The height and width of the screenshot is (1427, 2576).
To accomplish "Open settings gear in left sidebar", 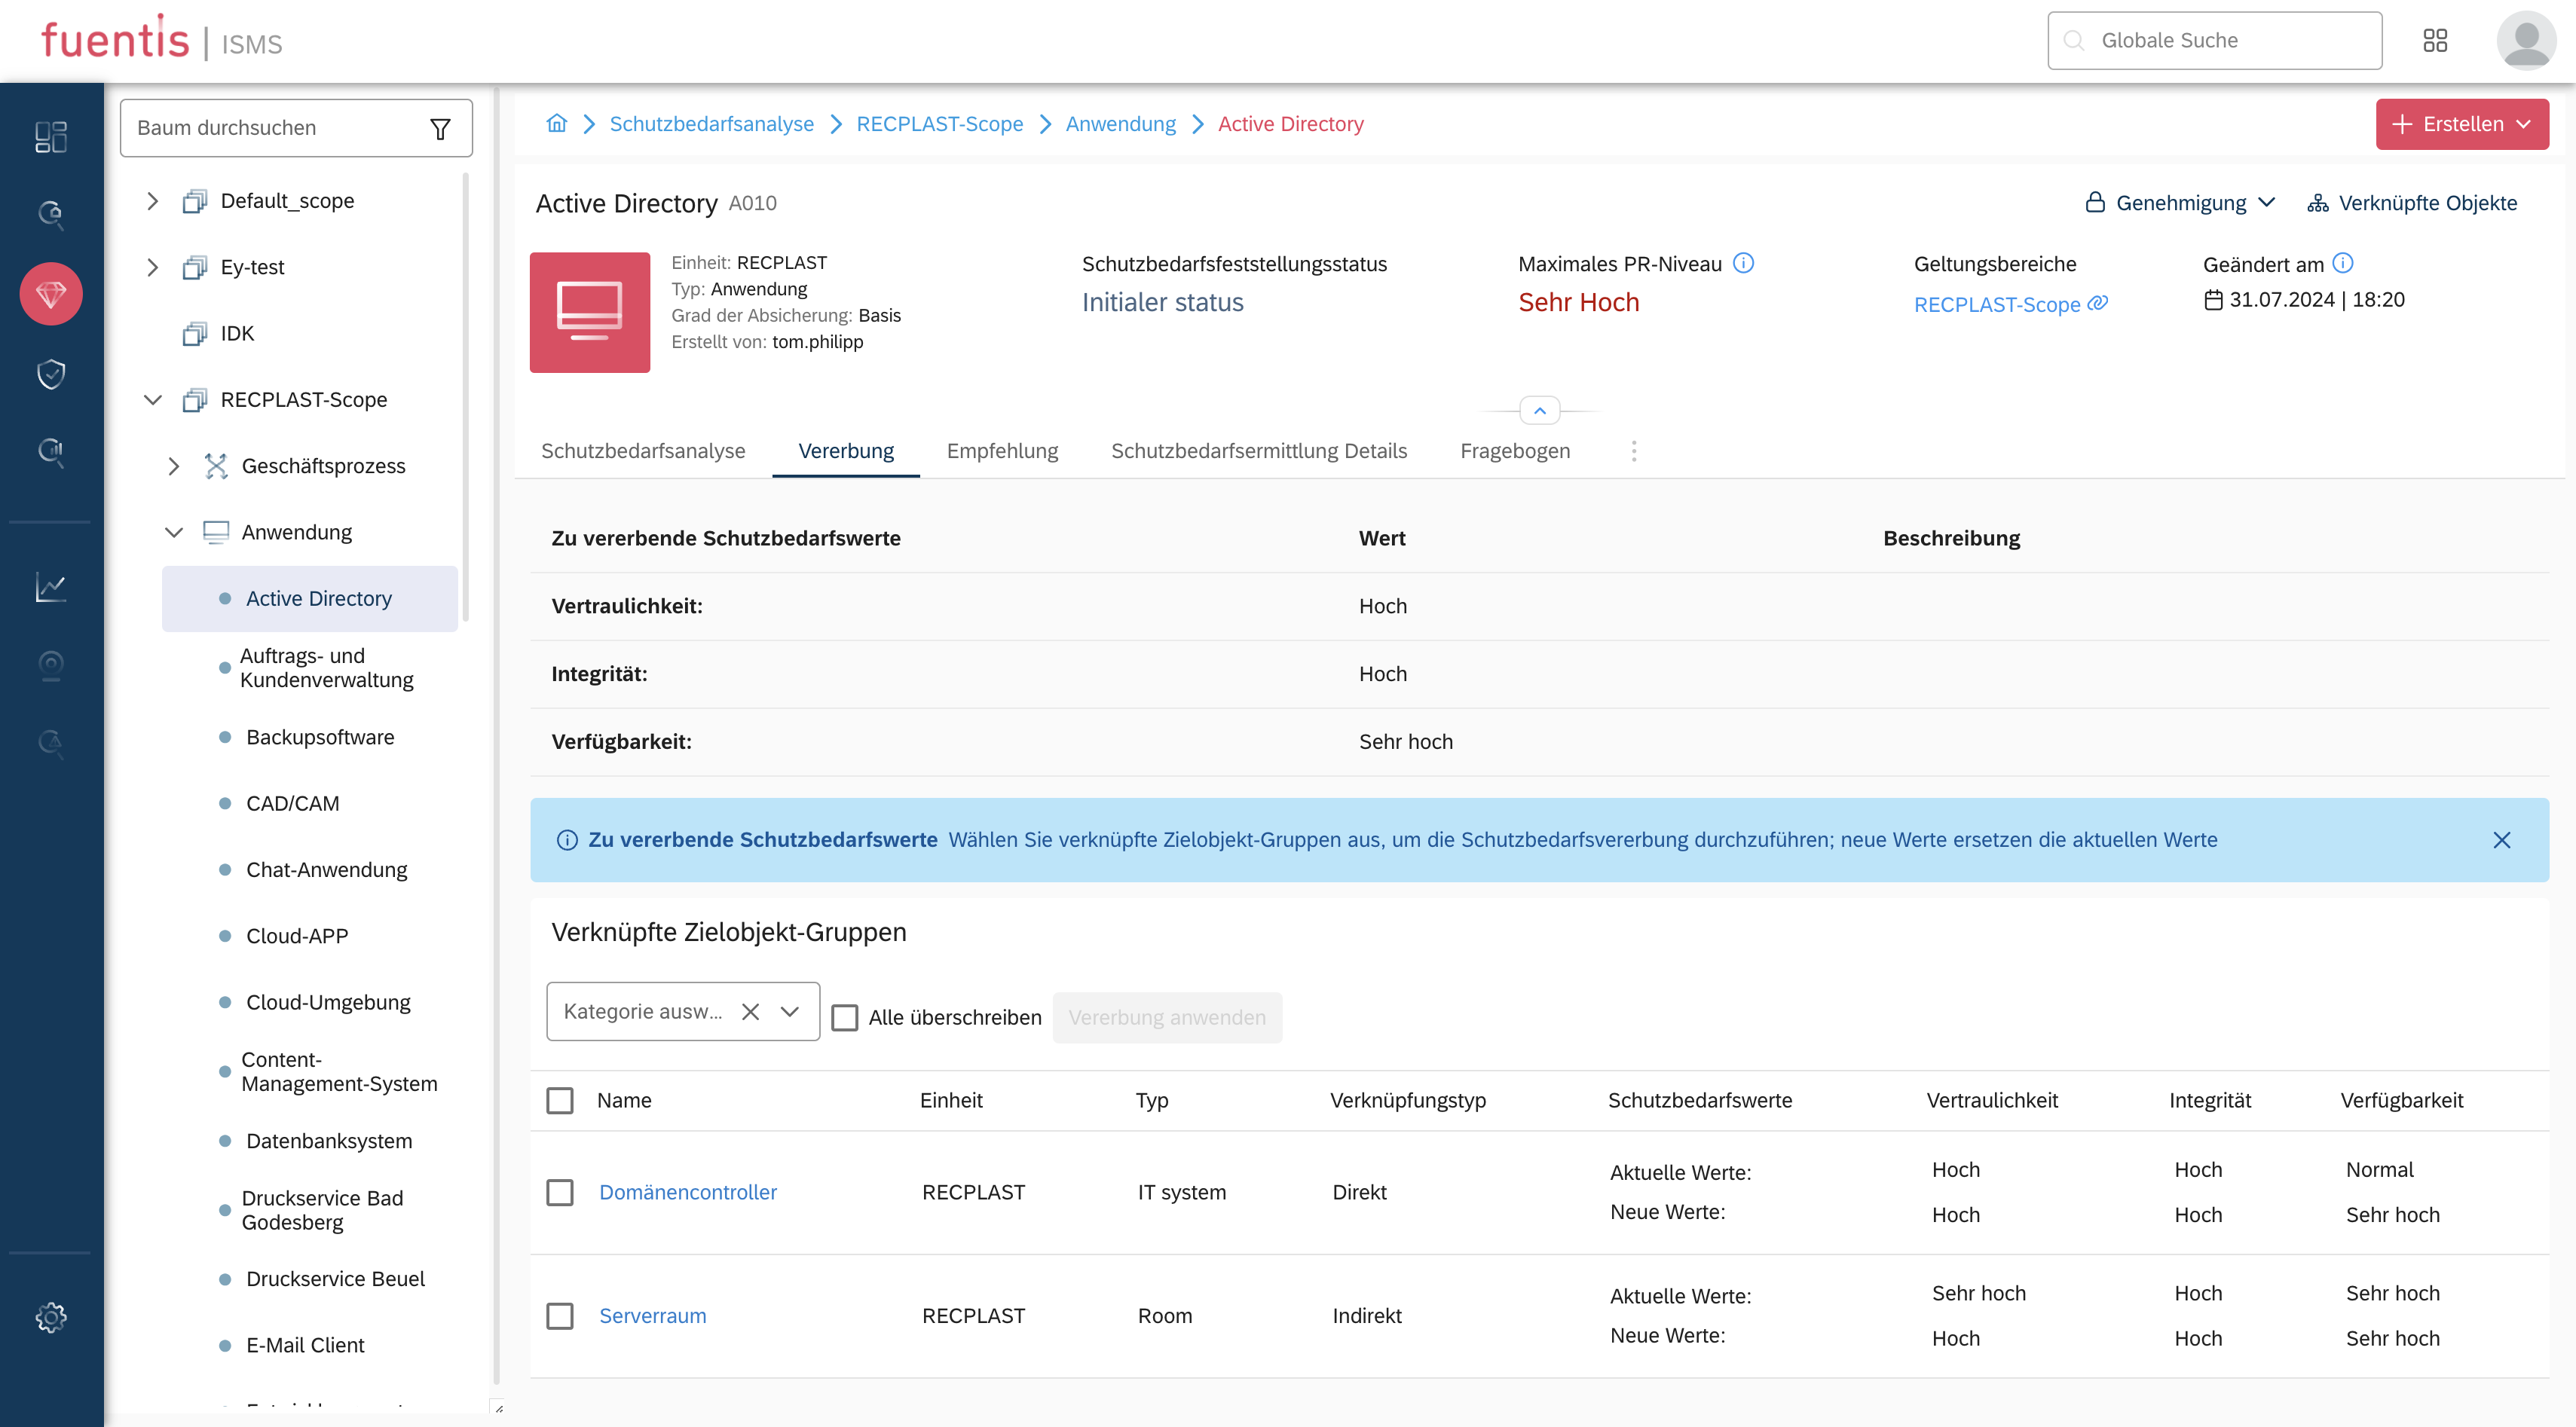I will tap(51, 1317).
